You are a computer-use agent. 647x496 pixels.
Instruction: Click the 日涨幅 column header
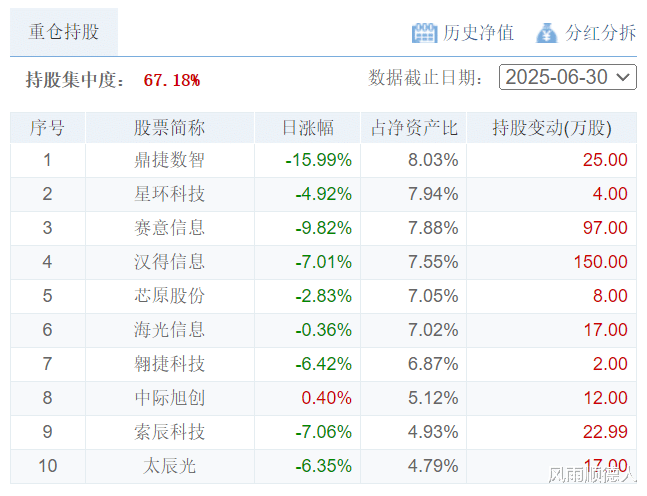(x=308, y=128)
